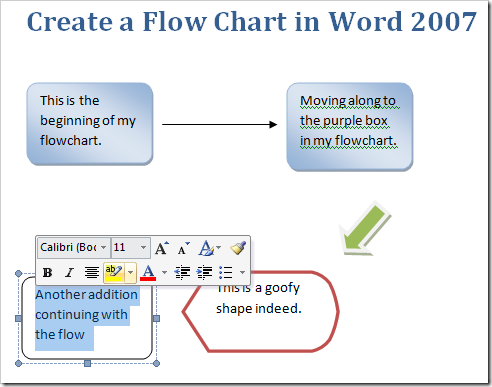Open bullets dropdown arrow
This screenshot has height=387, width=492.
click(242, 273)
